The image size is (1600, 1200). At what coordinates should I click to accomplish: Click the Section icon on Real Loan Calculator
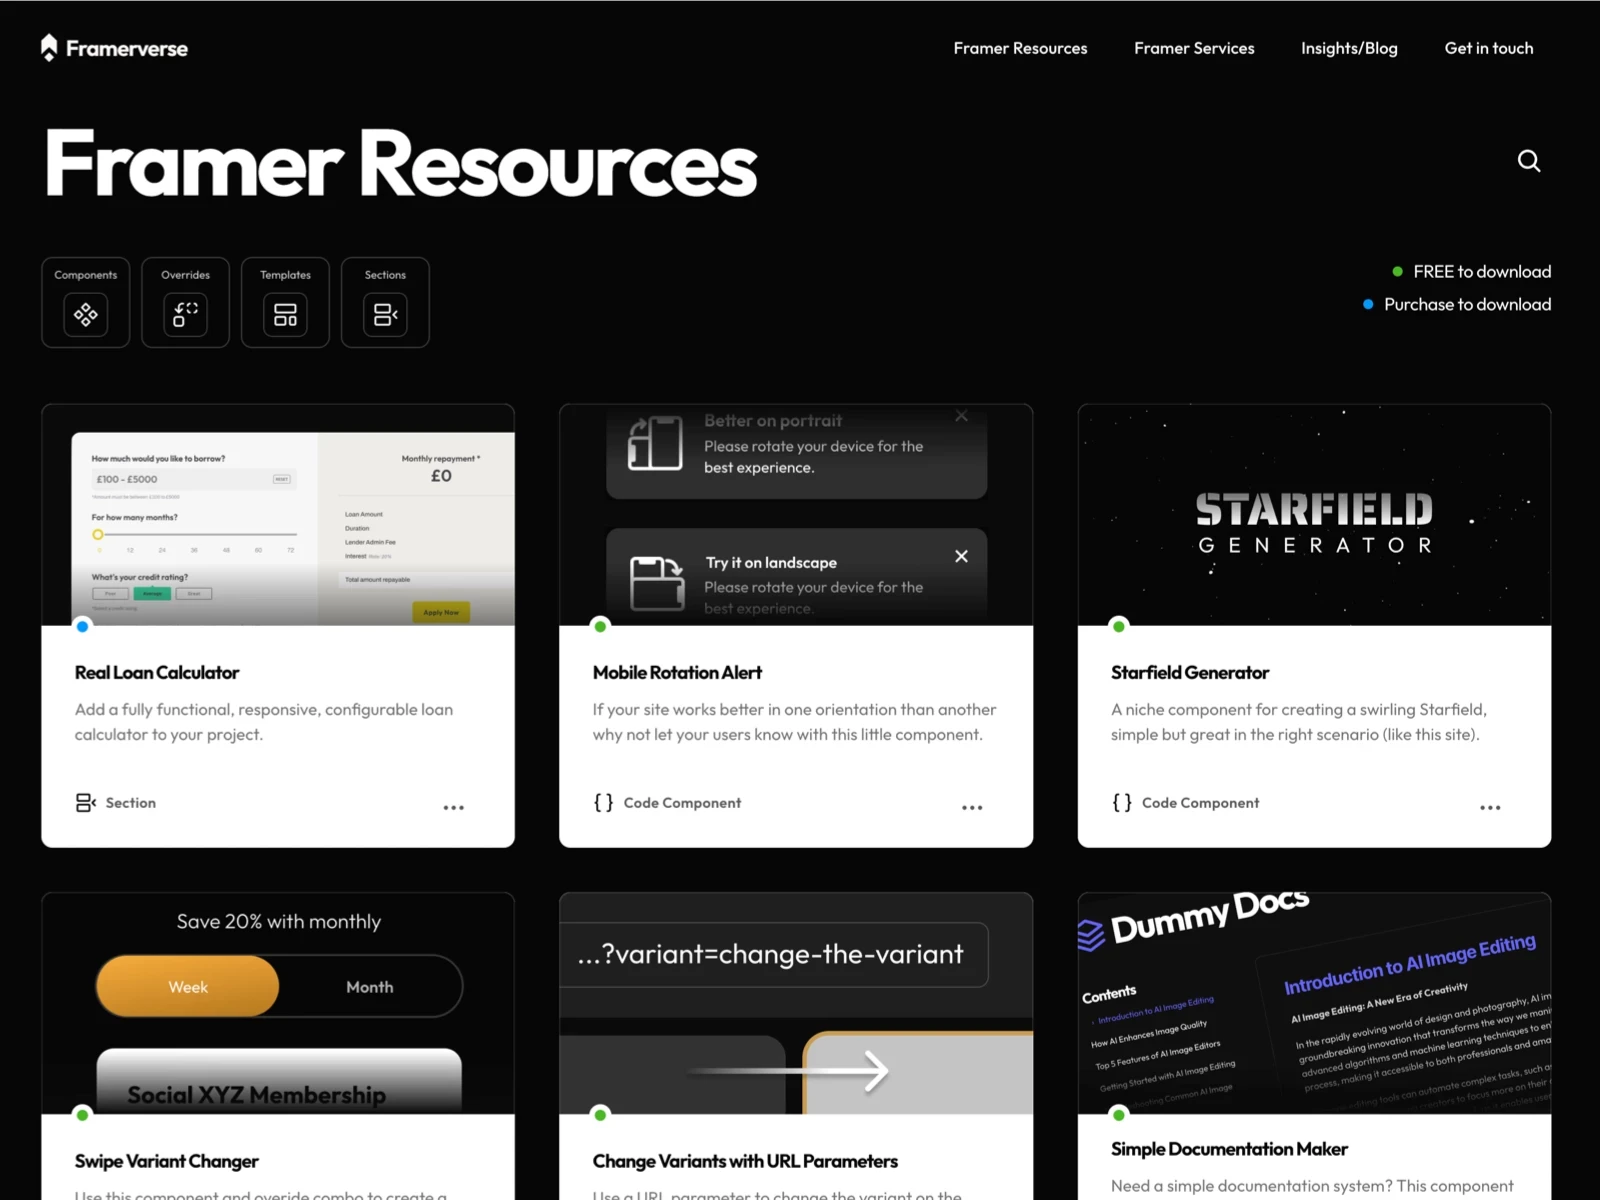pyautogui.click(x=84, y=802)
